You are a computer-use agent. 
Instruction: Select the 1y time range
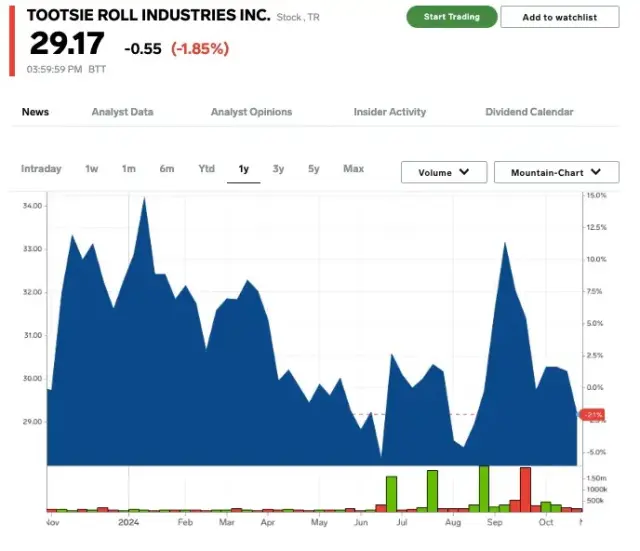point(243,169)
